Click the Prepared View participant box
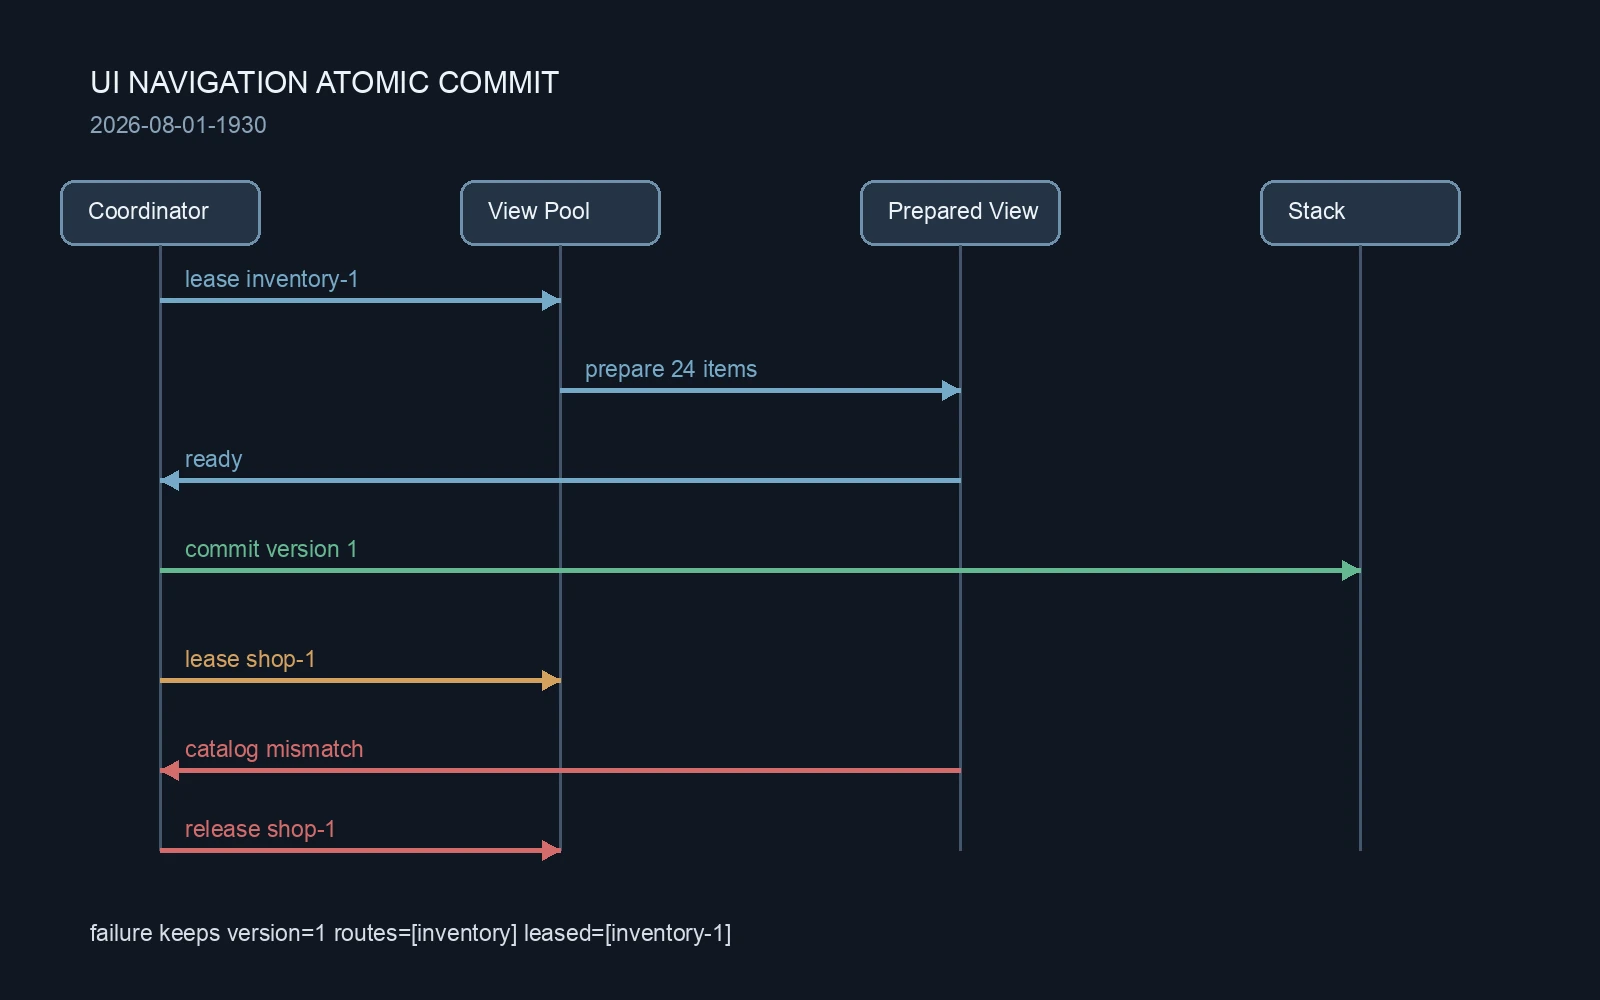Viewport: 1600px width, 1000px height. [960, 213]
